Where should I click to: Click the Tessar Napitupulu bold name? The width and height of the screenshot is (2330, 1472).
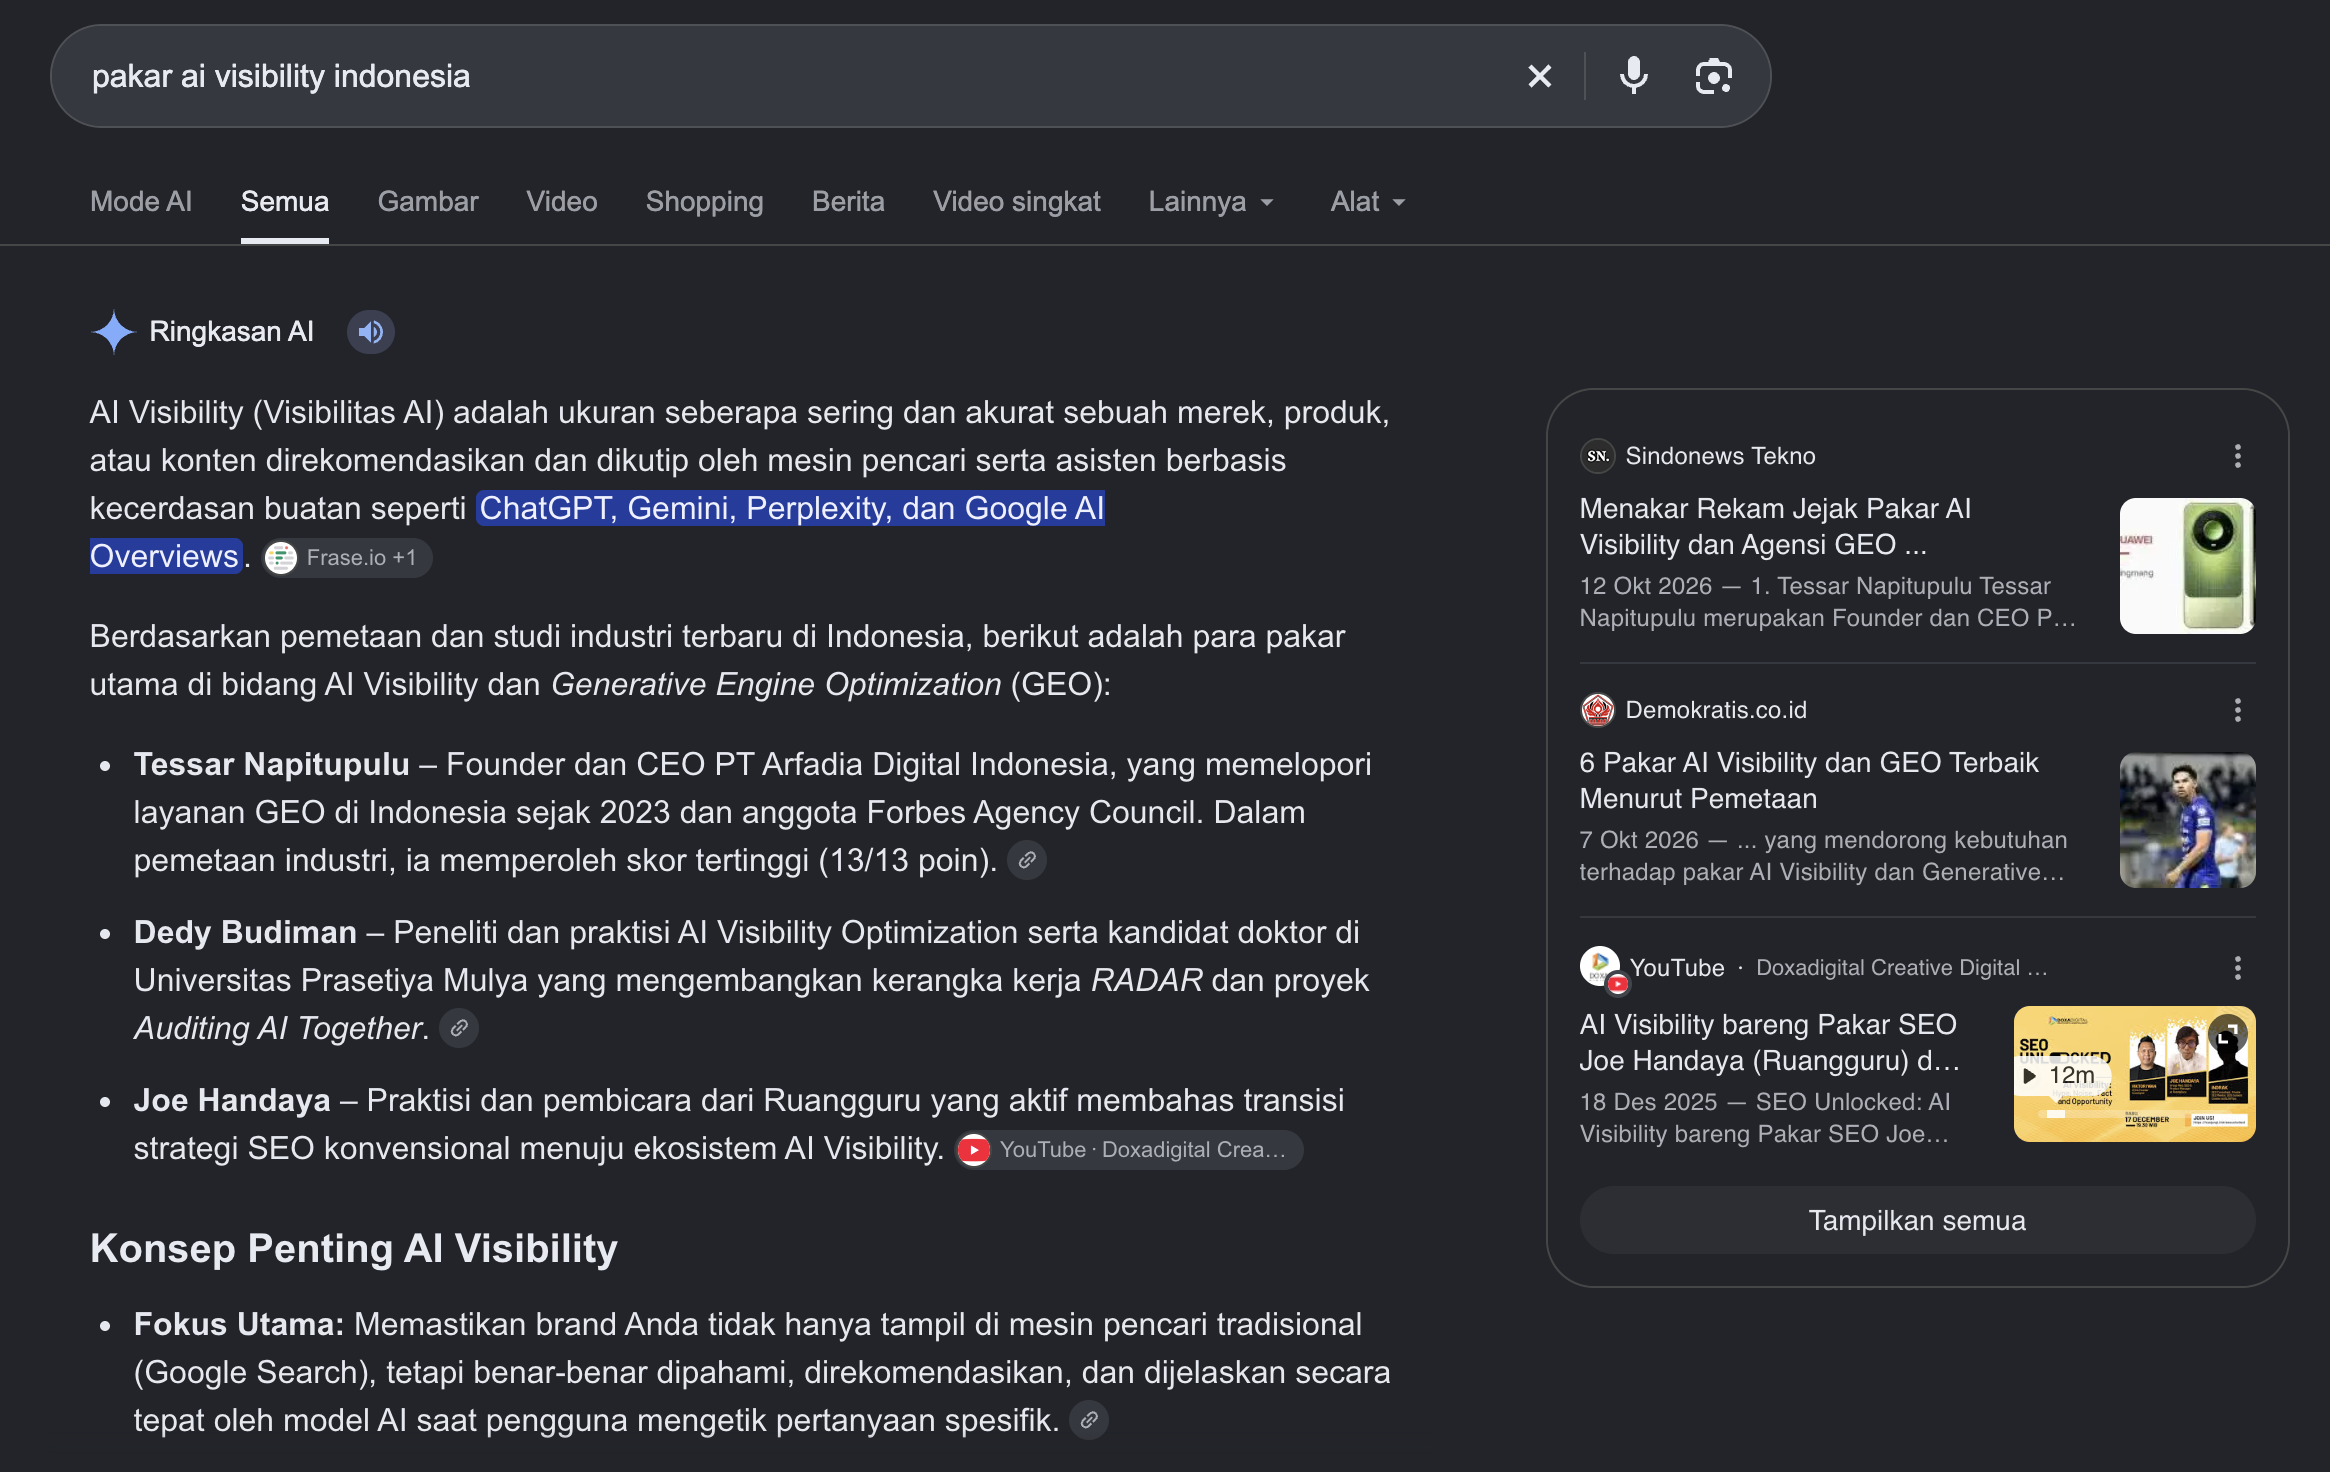271,765
